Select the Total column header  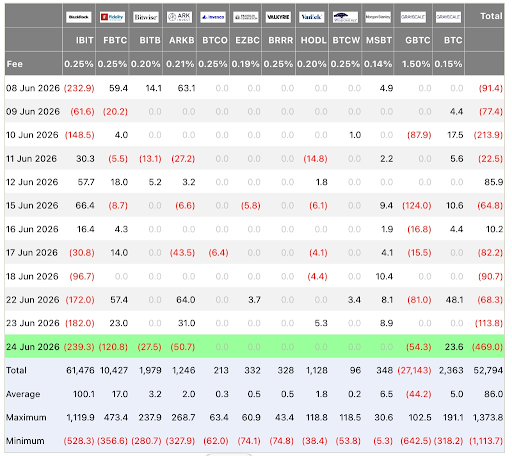491,16
